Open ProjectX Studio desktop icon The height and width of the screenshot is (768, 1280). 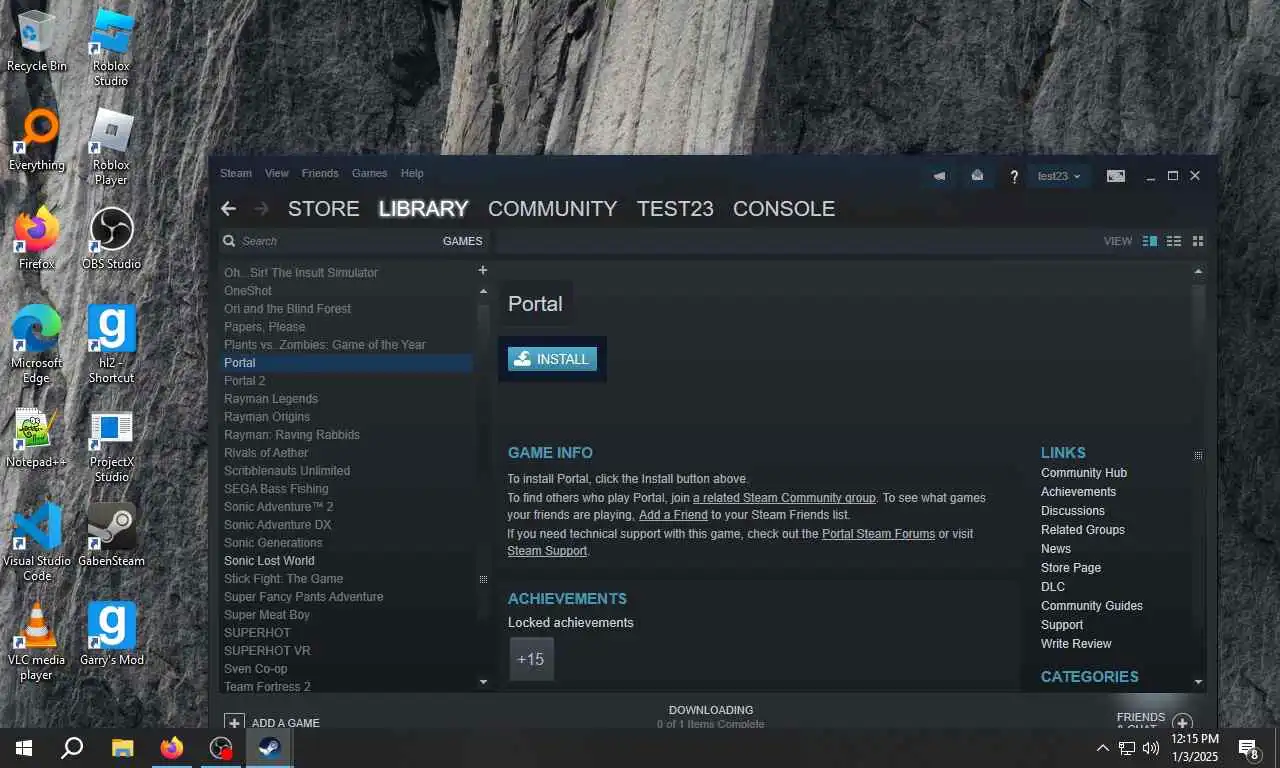coord(111,444)
